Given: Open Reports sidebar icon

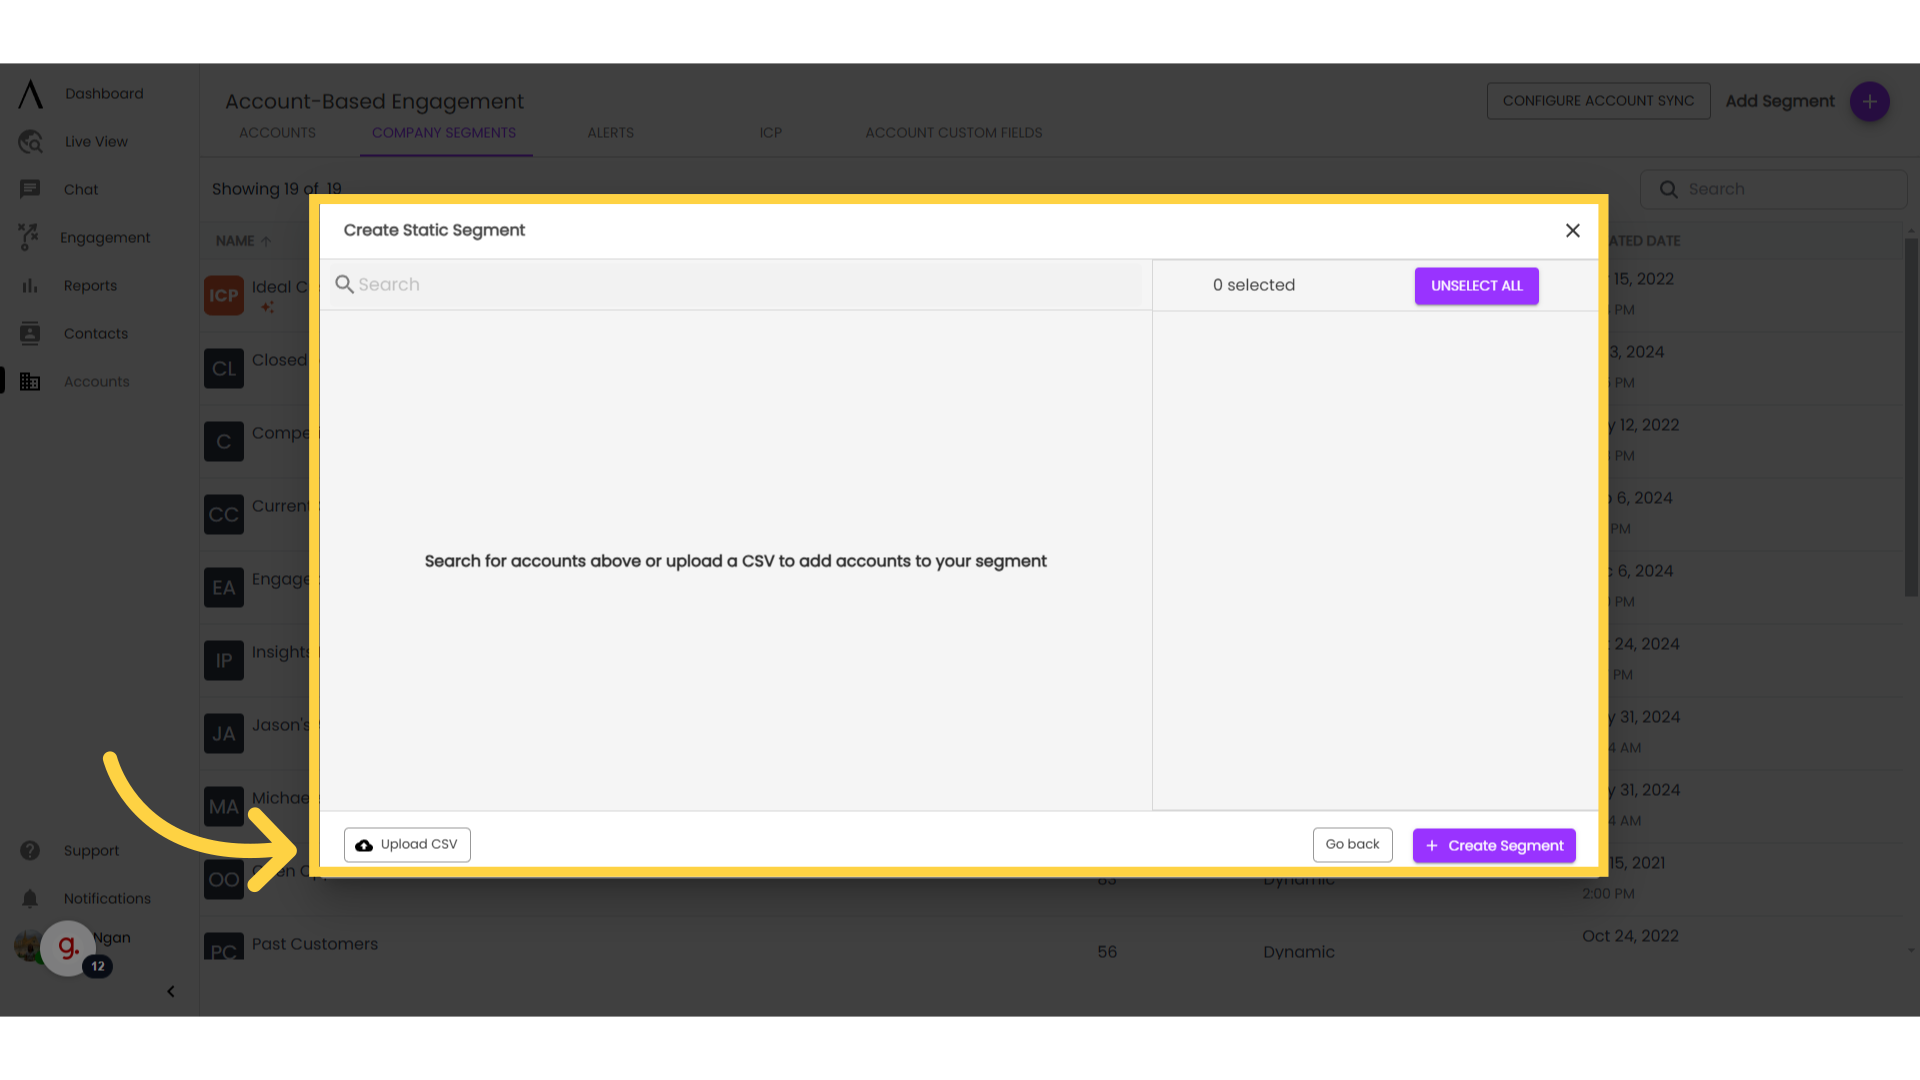Looking at the screenshot, I should pos(29,285).
